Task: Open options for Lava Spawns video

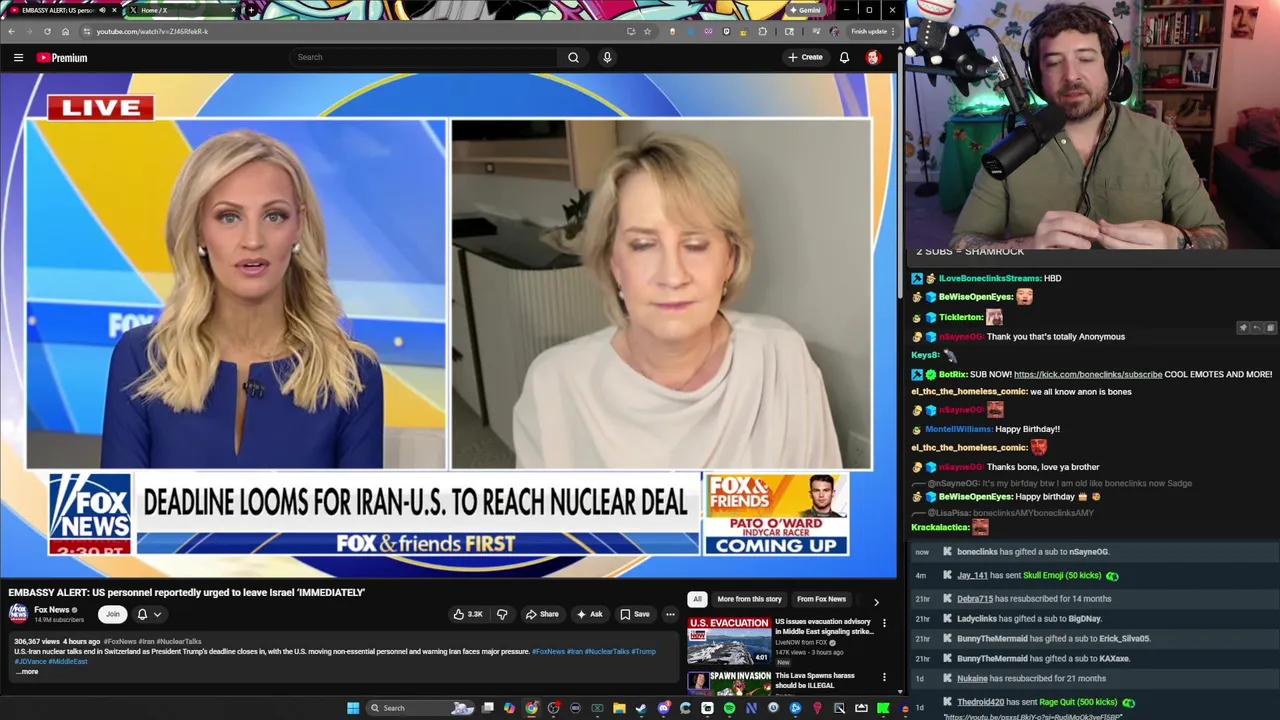Action: point(884,677)
